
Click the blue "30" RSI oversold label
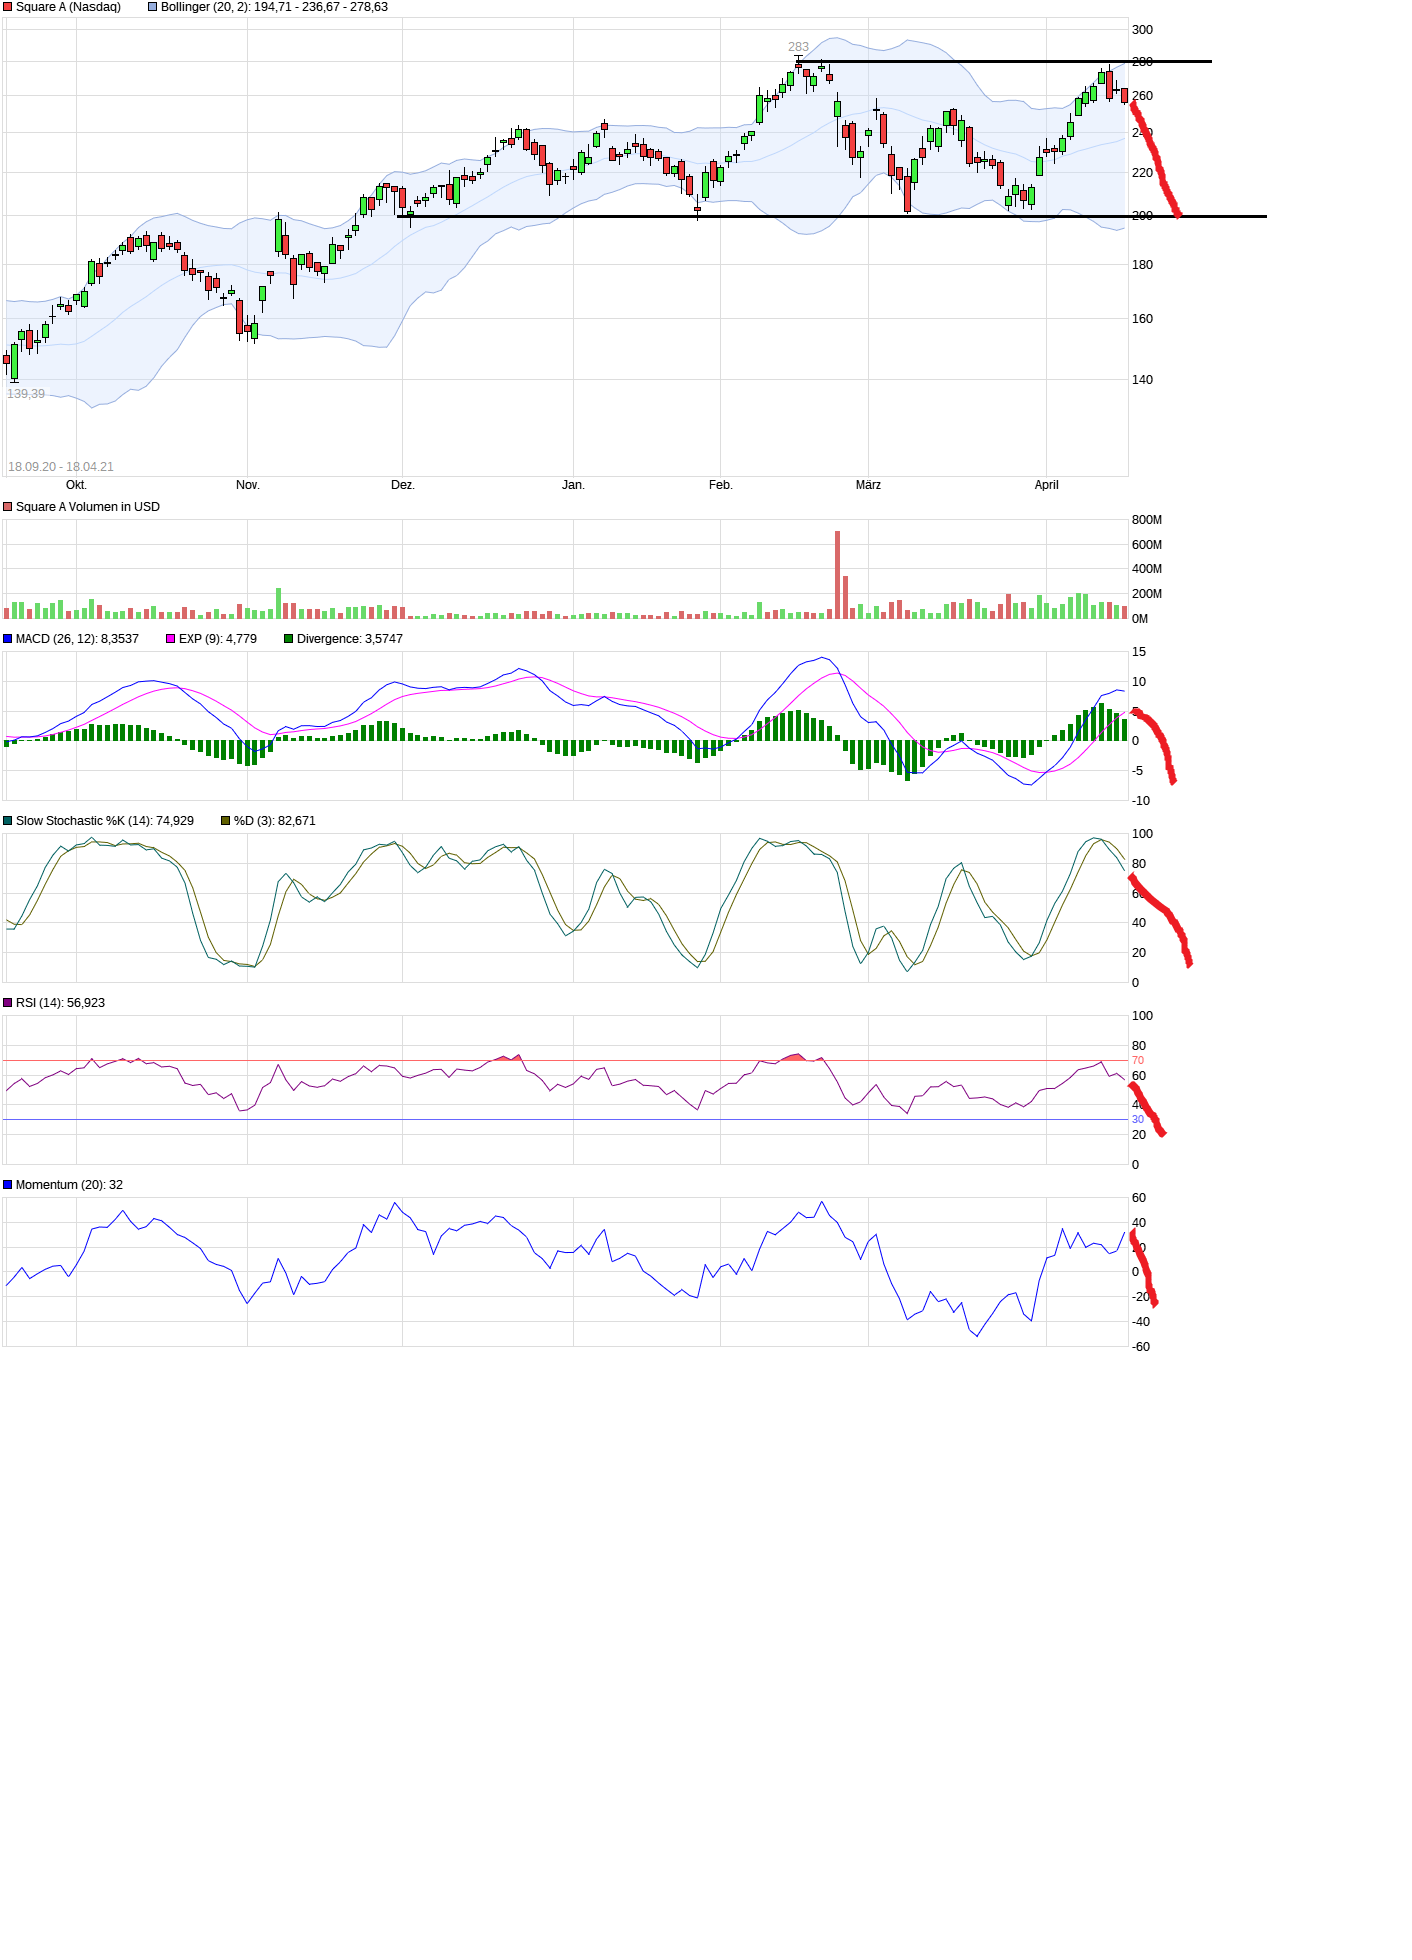point(1138,1120)
